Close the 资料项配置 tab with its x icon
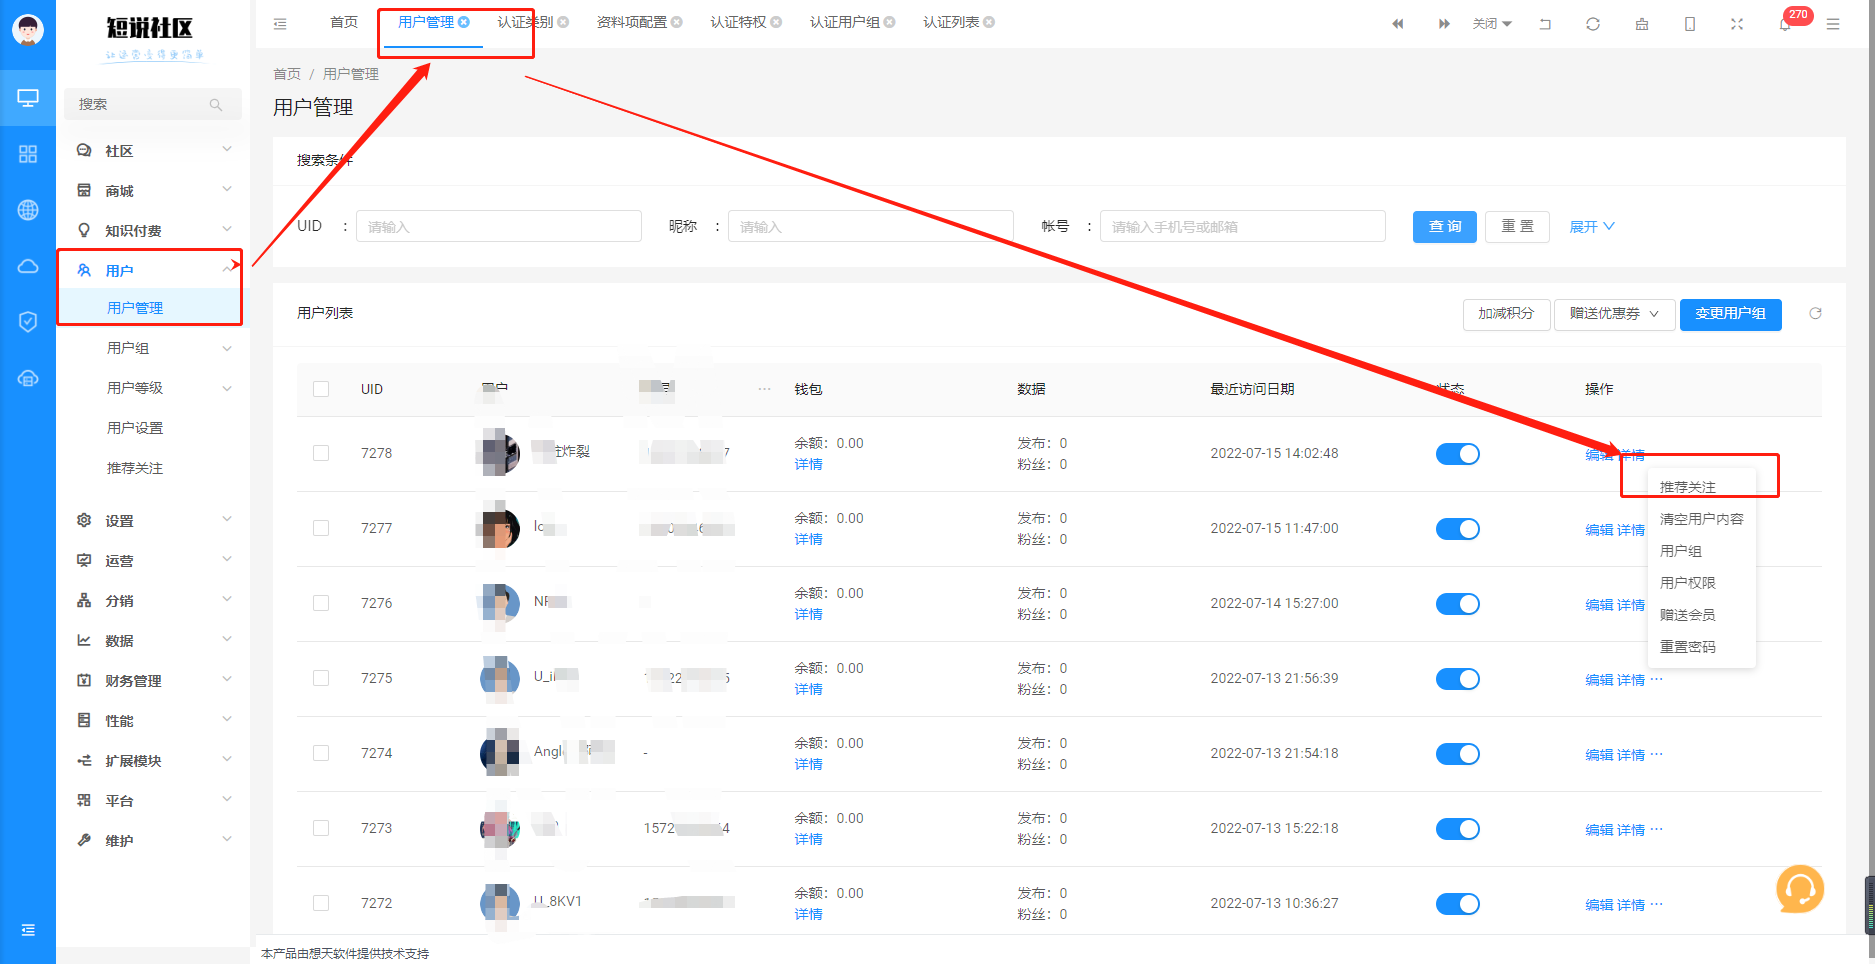The image size is (1875, 964). (677, 22)
